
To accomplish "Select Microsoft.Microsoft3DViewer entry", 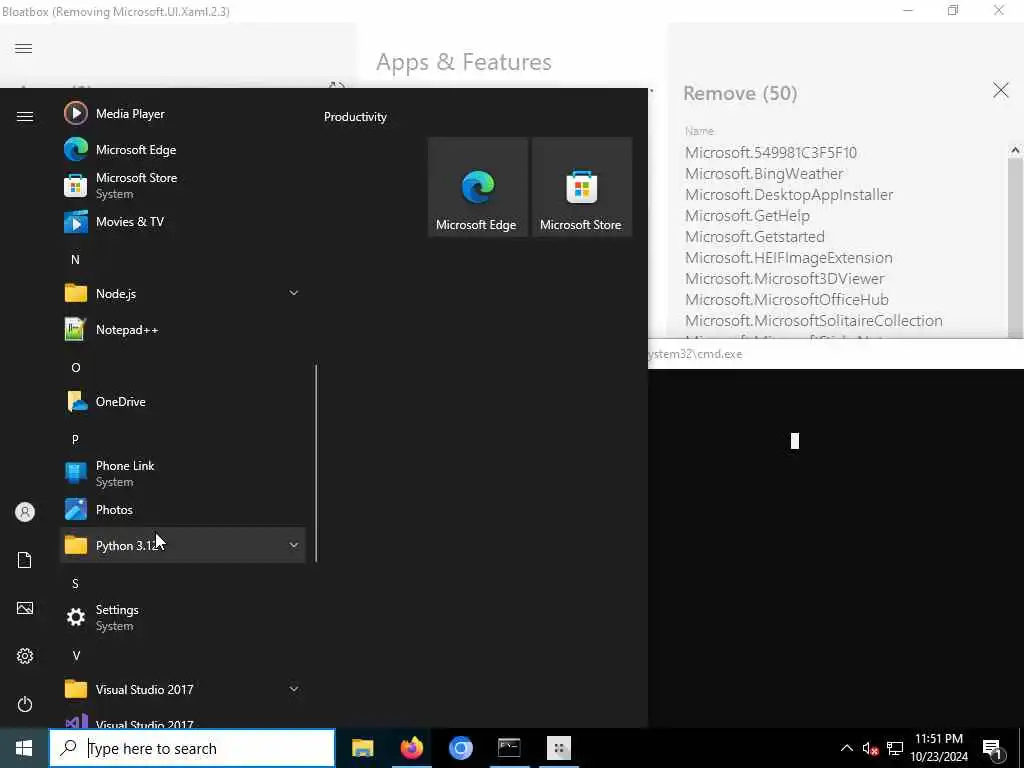I will coord(784,278).
